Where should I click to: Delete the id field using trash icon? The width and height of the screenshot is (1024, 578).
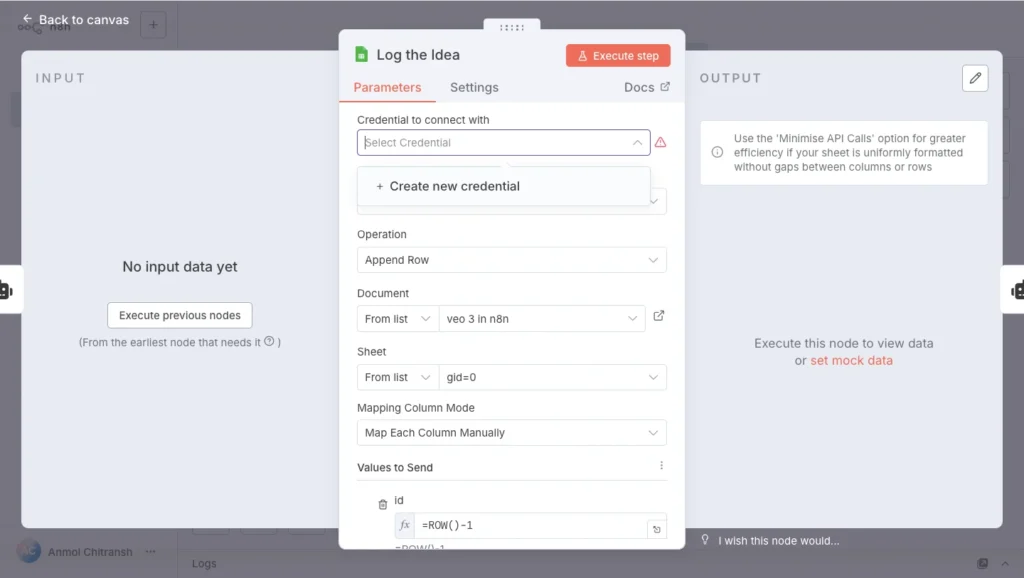pos(382,505)
